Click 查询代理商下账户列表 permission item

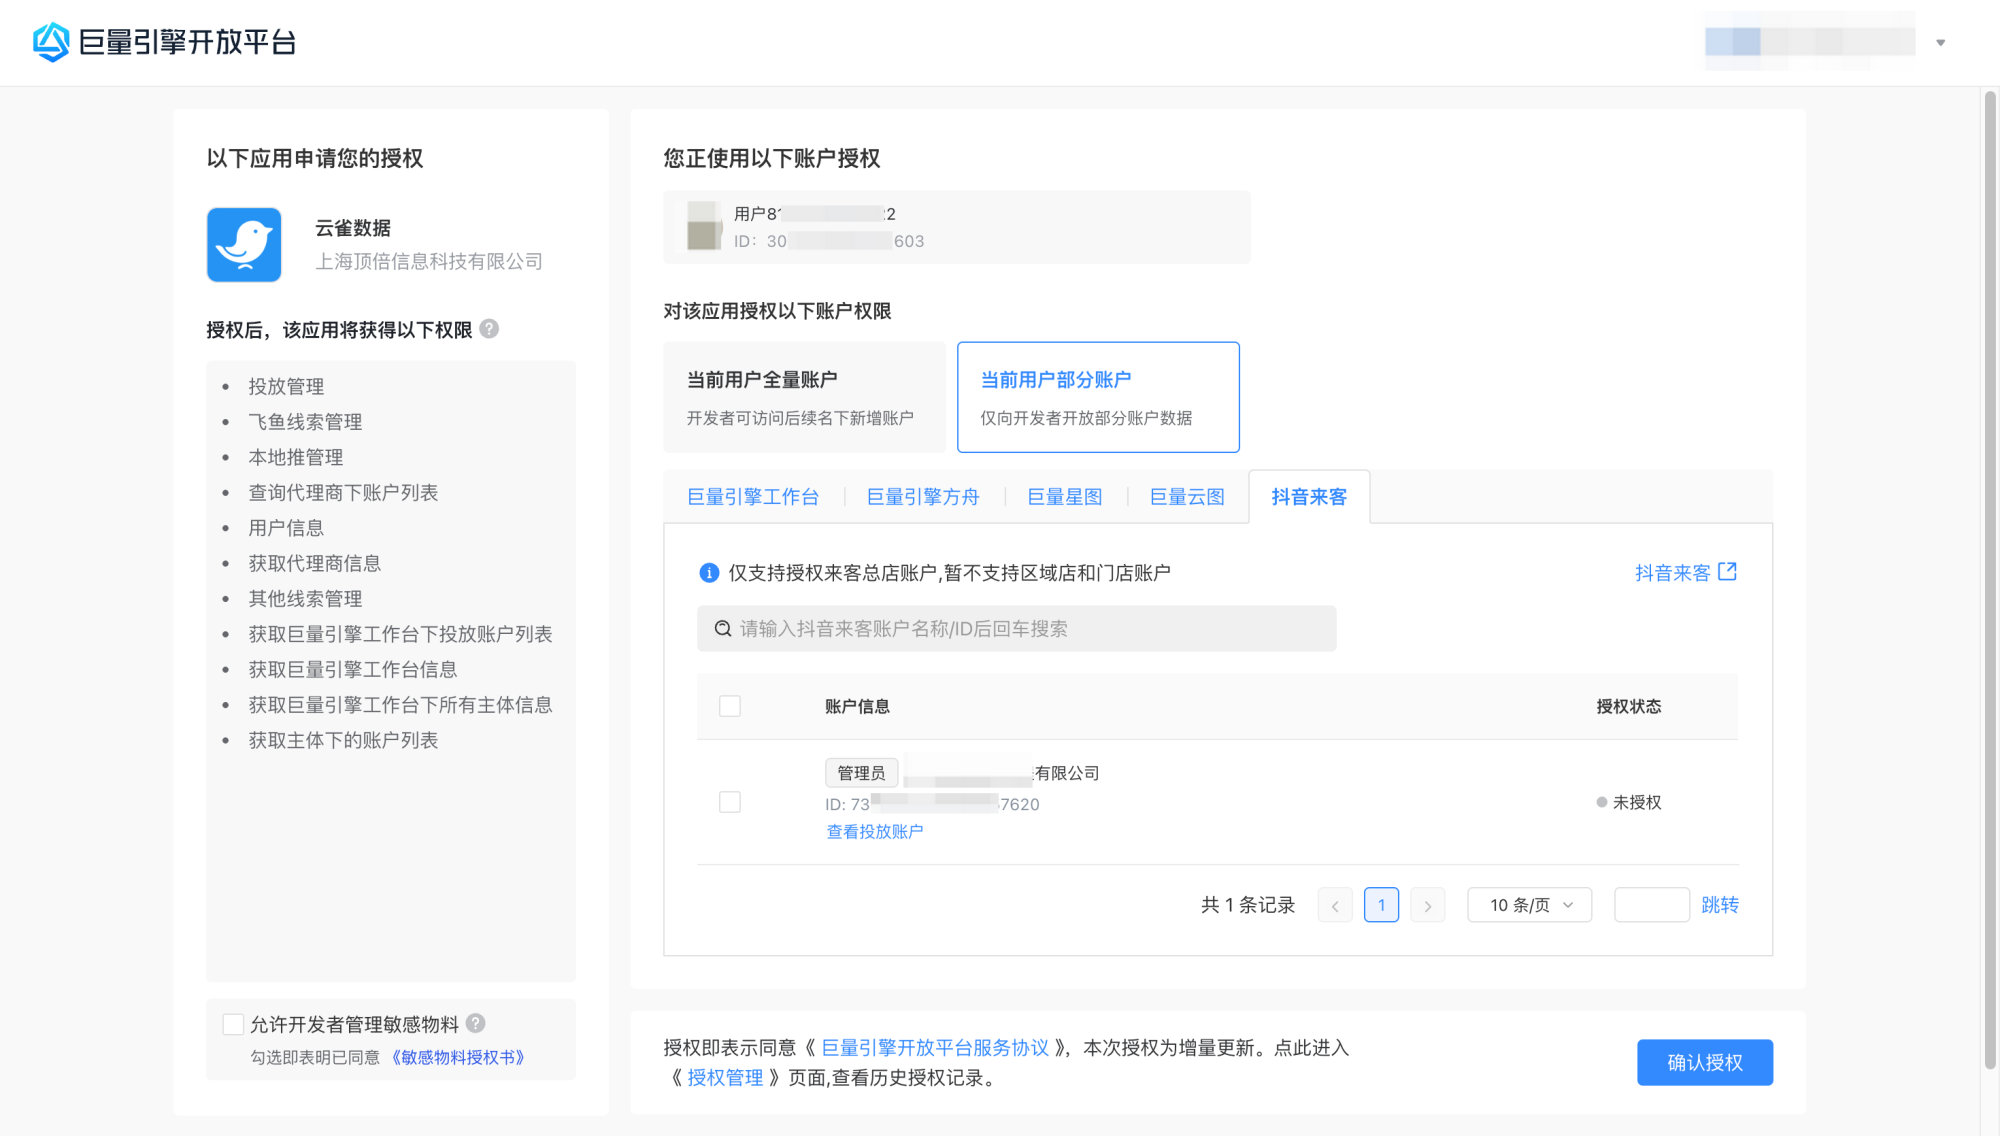(x=343, y=493)
